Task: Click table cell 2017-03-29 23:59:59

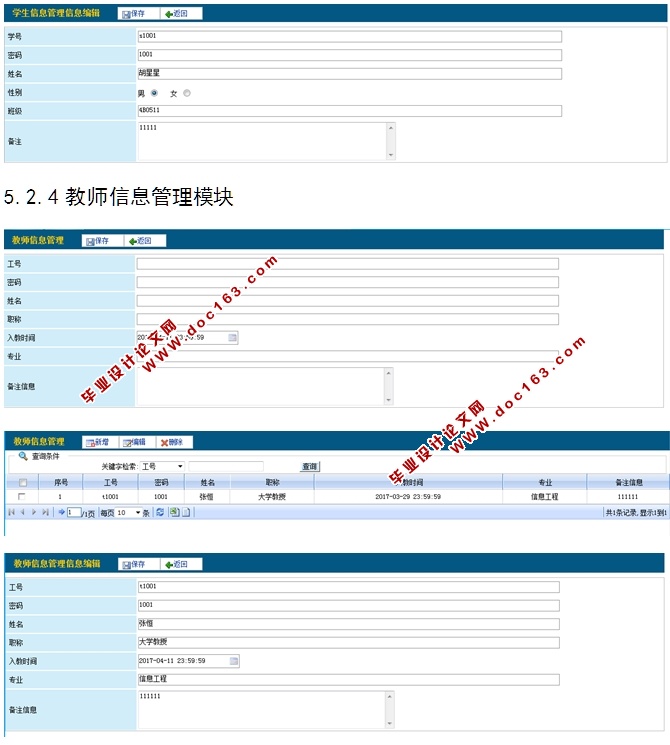Action: coord(408,497)
